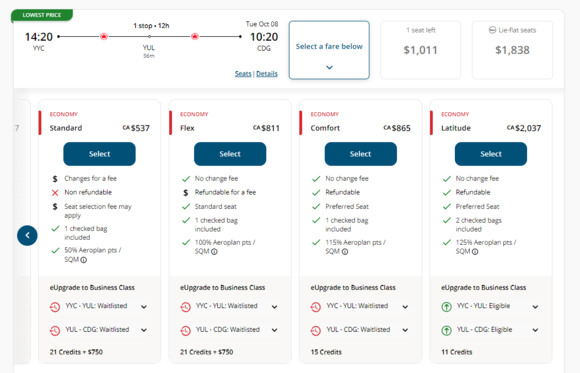
Task: Click the CA$865 Comfort price
Action: (x=397, y=128)
